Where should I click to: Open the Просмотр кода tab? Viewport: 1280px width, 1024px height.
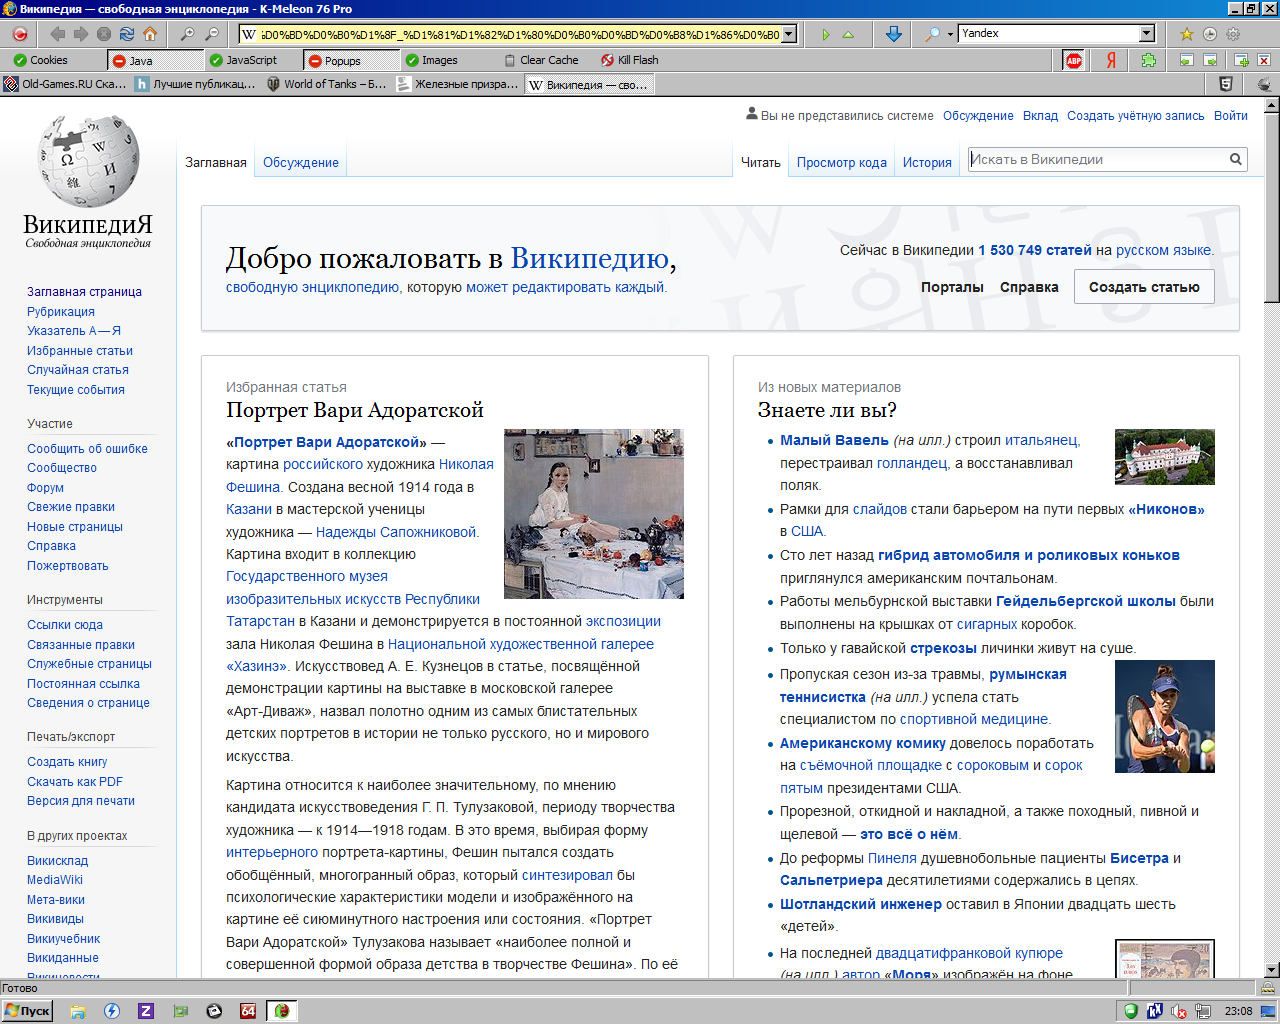point(842,163)
